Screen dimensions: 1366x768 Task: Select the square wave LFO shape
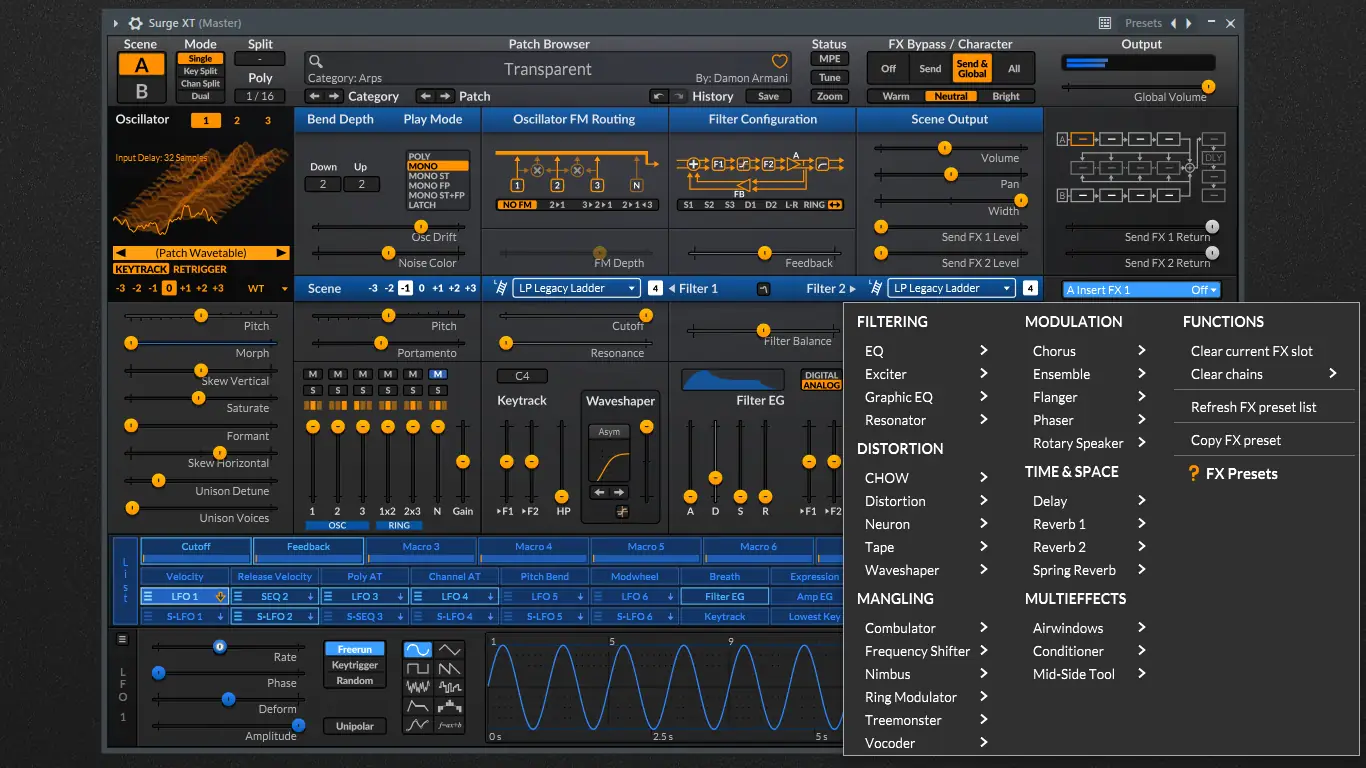click(417, 668)
